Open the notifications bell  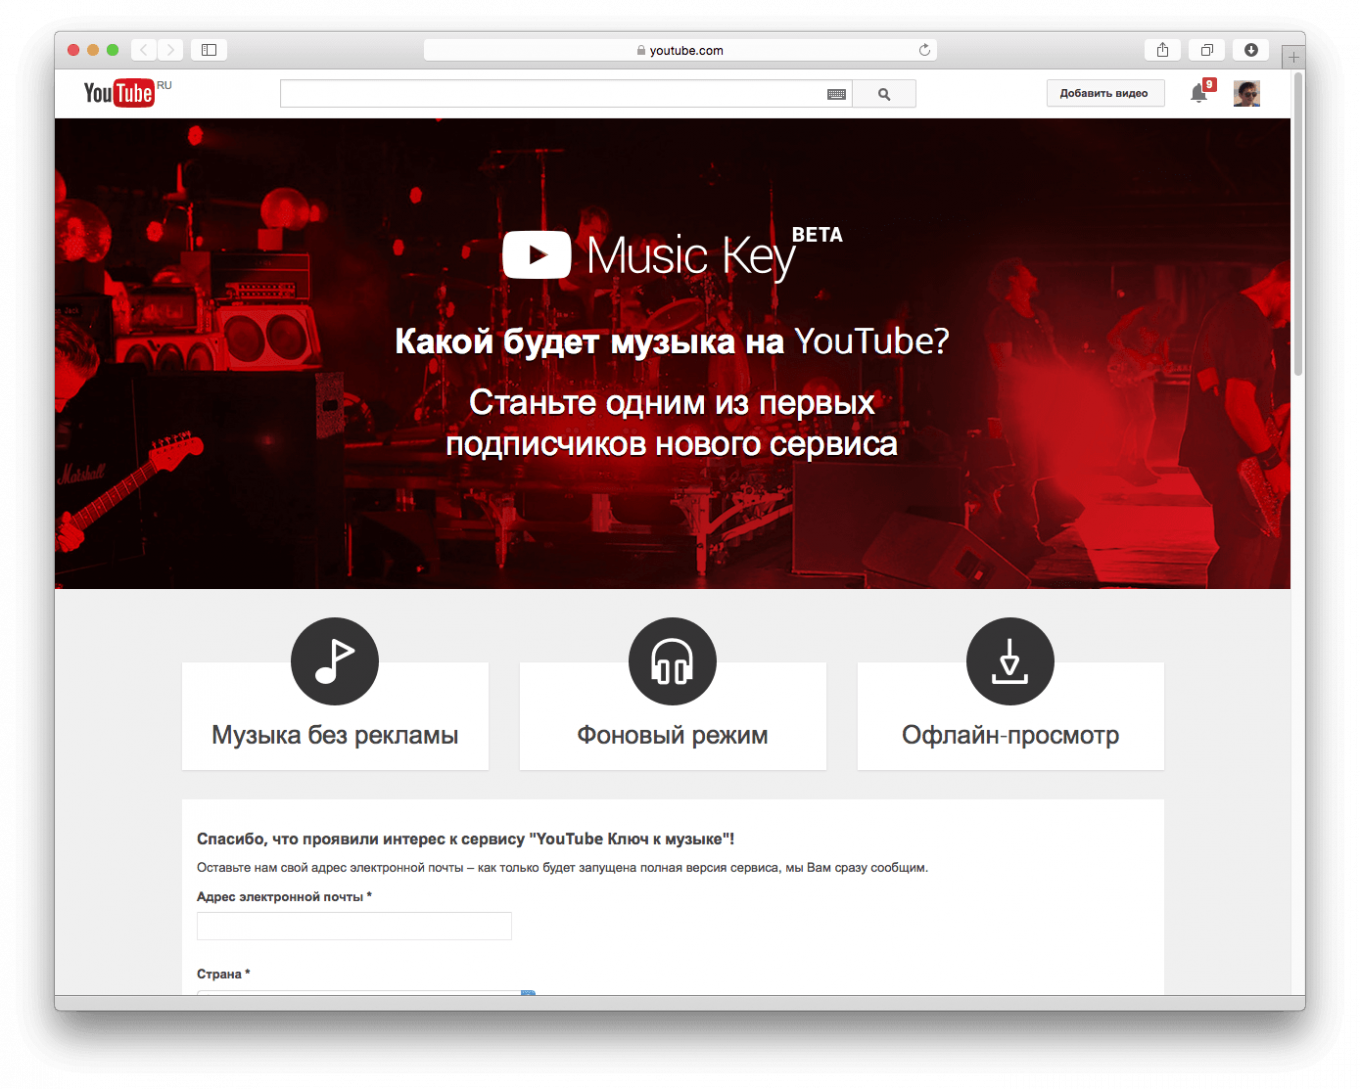tap(1198, 93)
